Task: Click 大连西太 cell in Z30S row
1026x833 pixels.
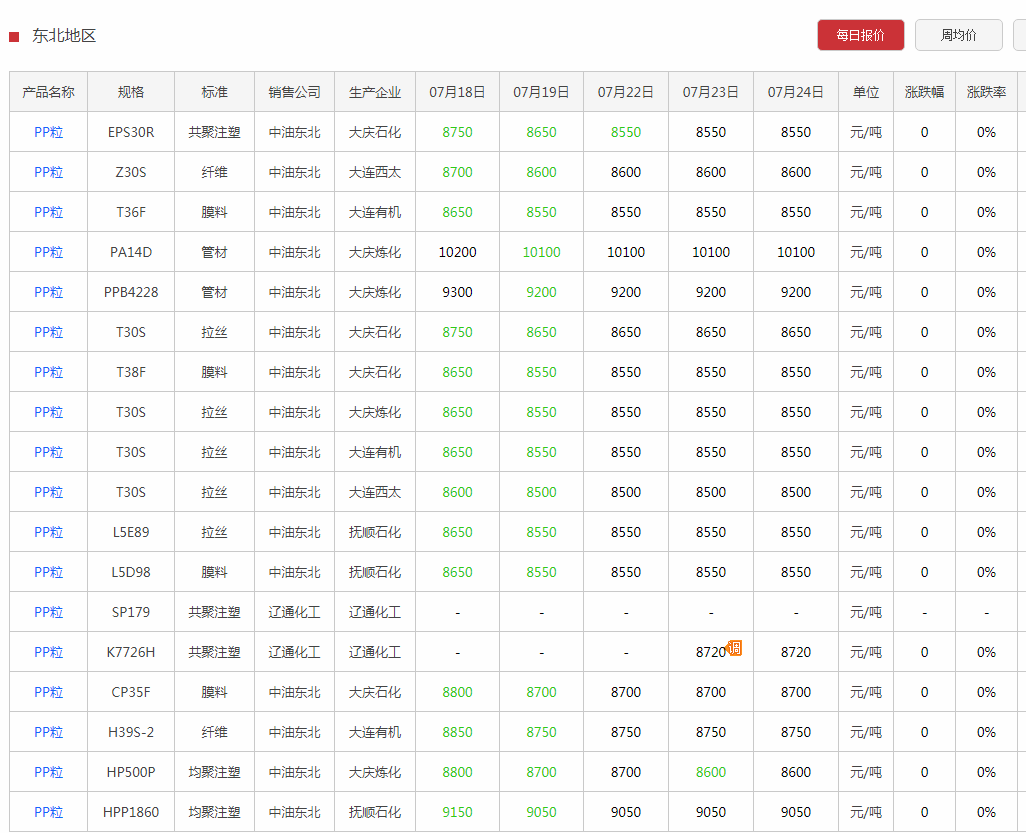Action: click(375, 172)
